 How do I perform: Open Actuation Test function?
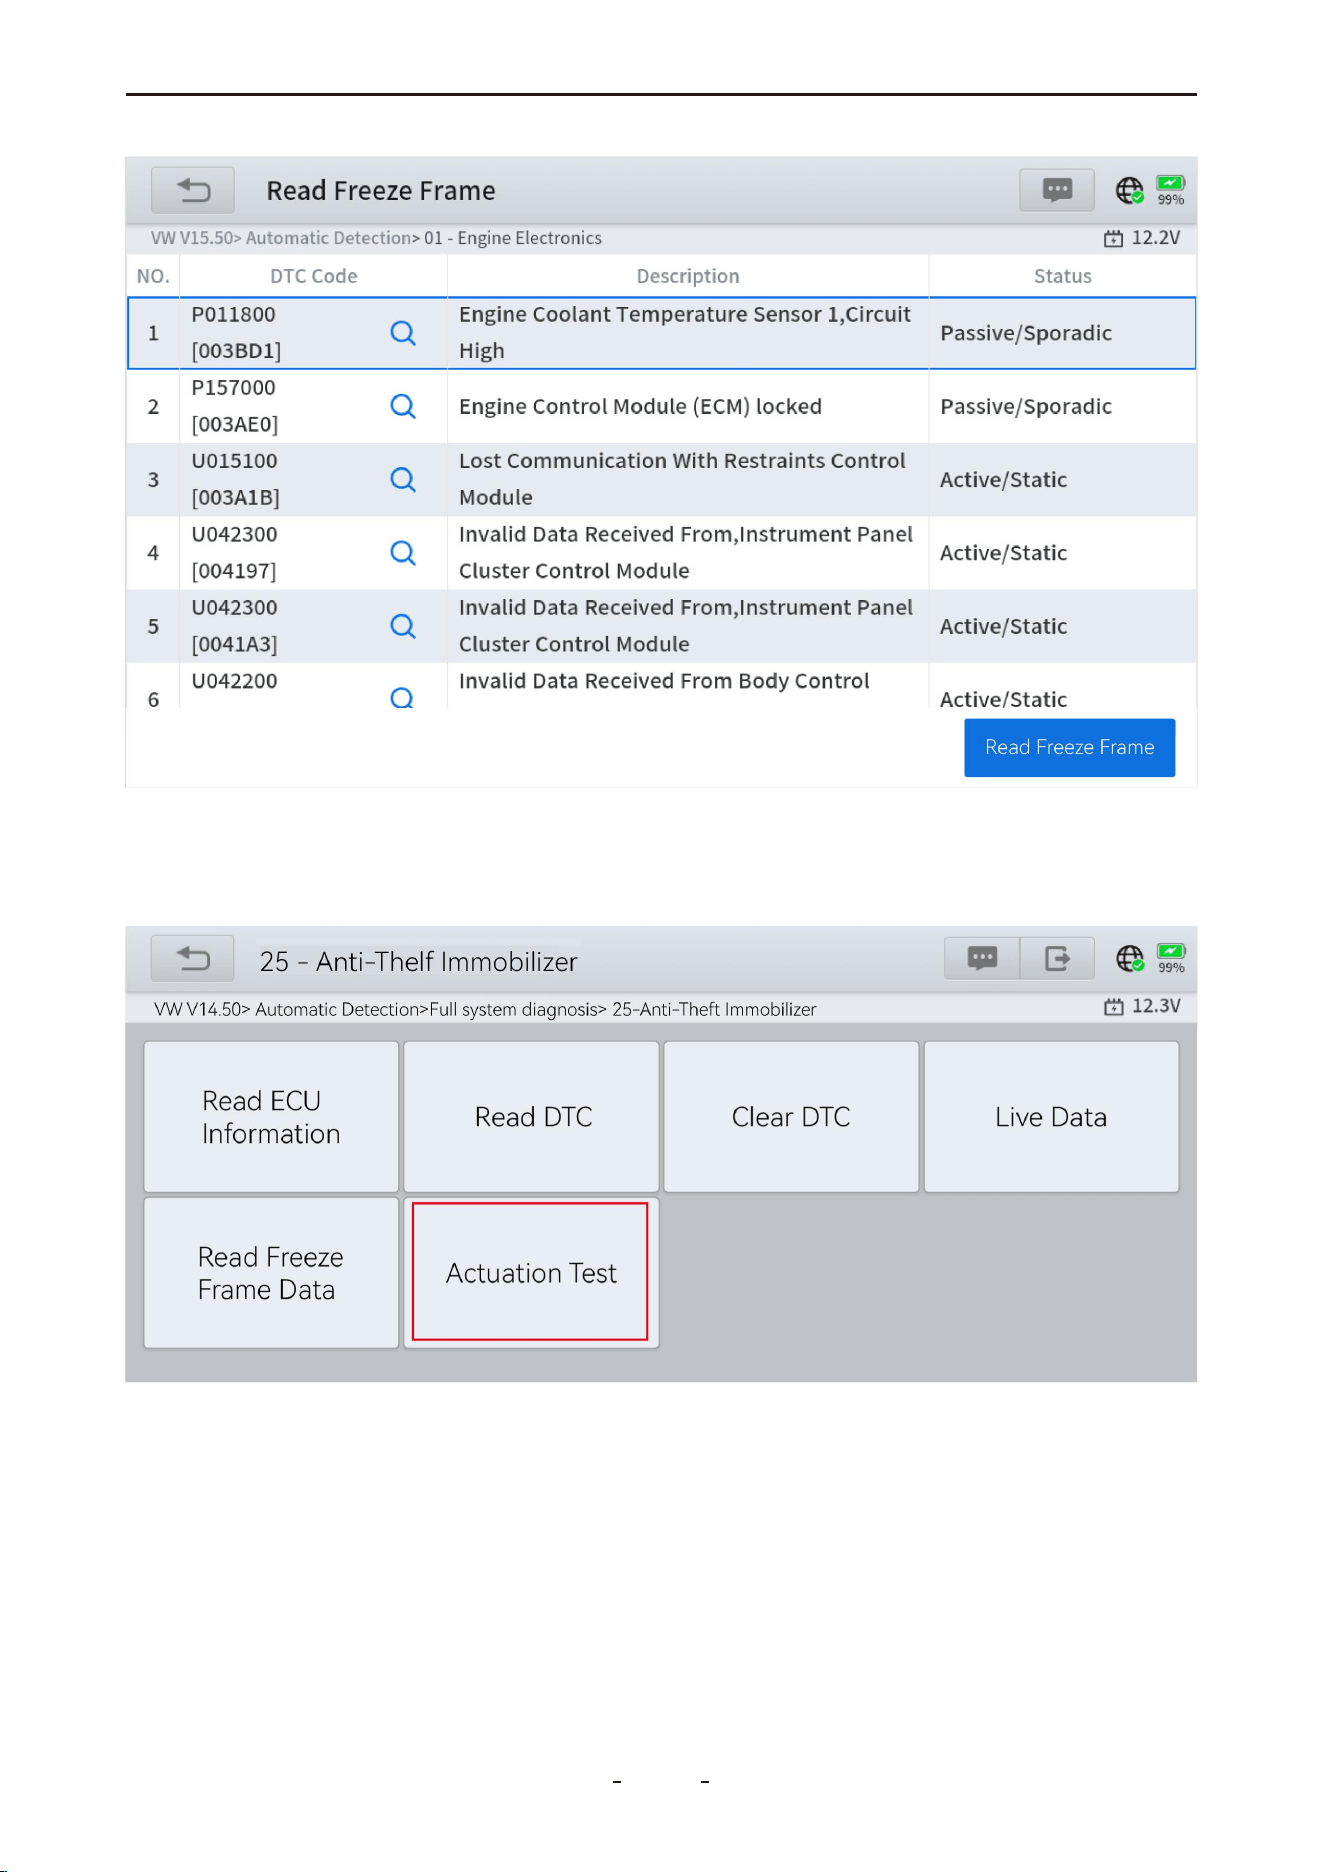(531, 1273)
